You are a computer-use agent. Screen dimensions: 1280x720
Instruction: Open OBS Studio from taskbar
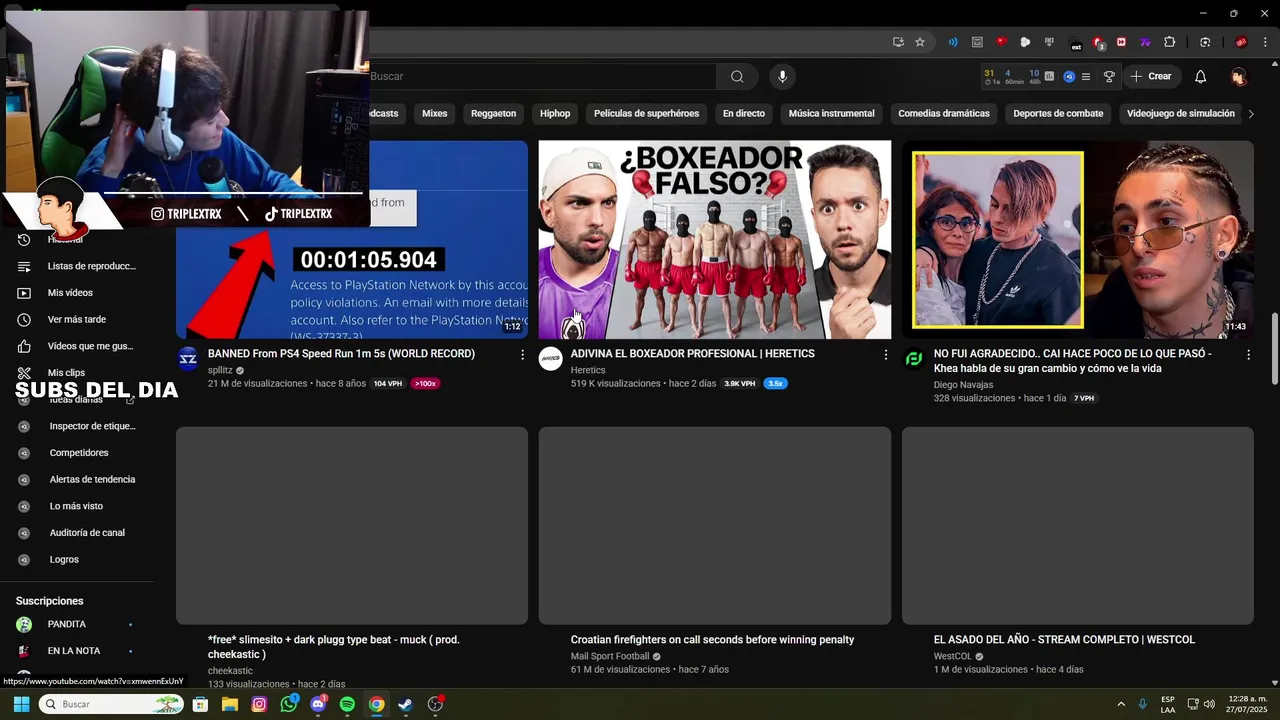435,704
